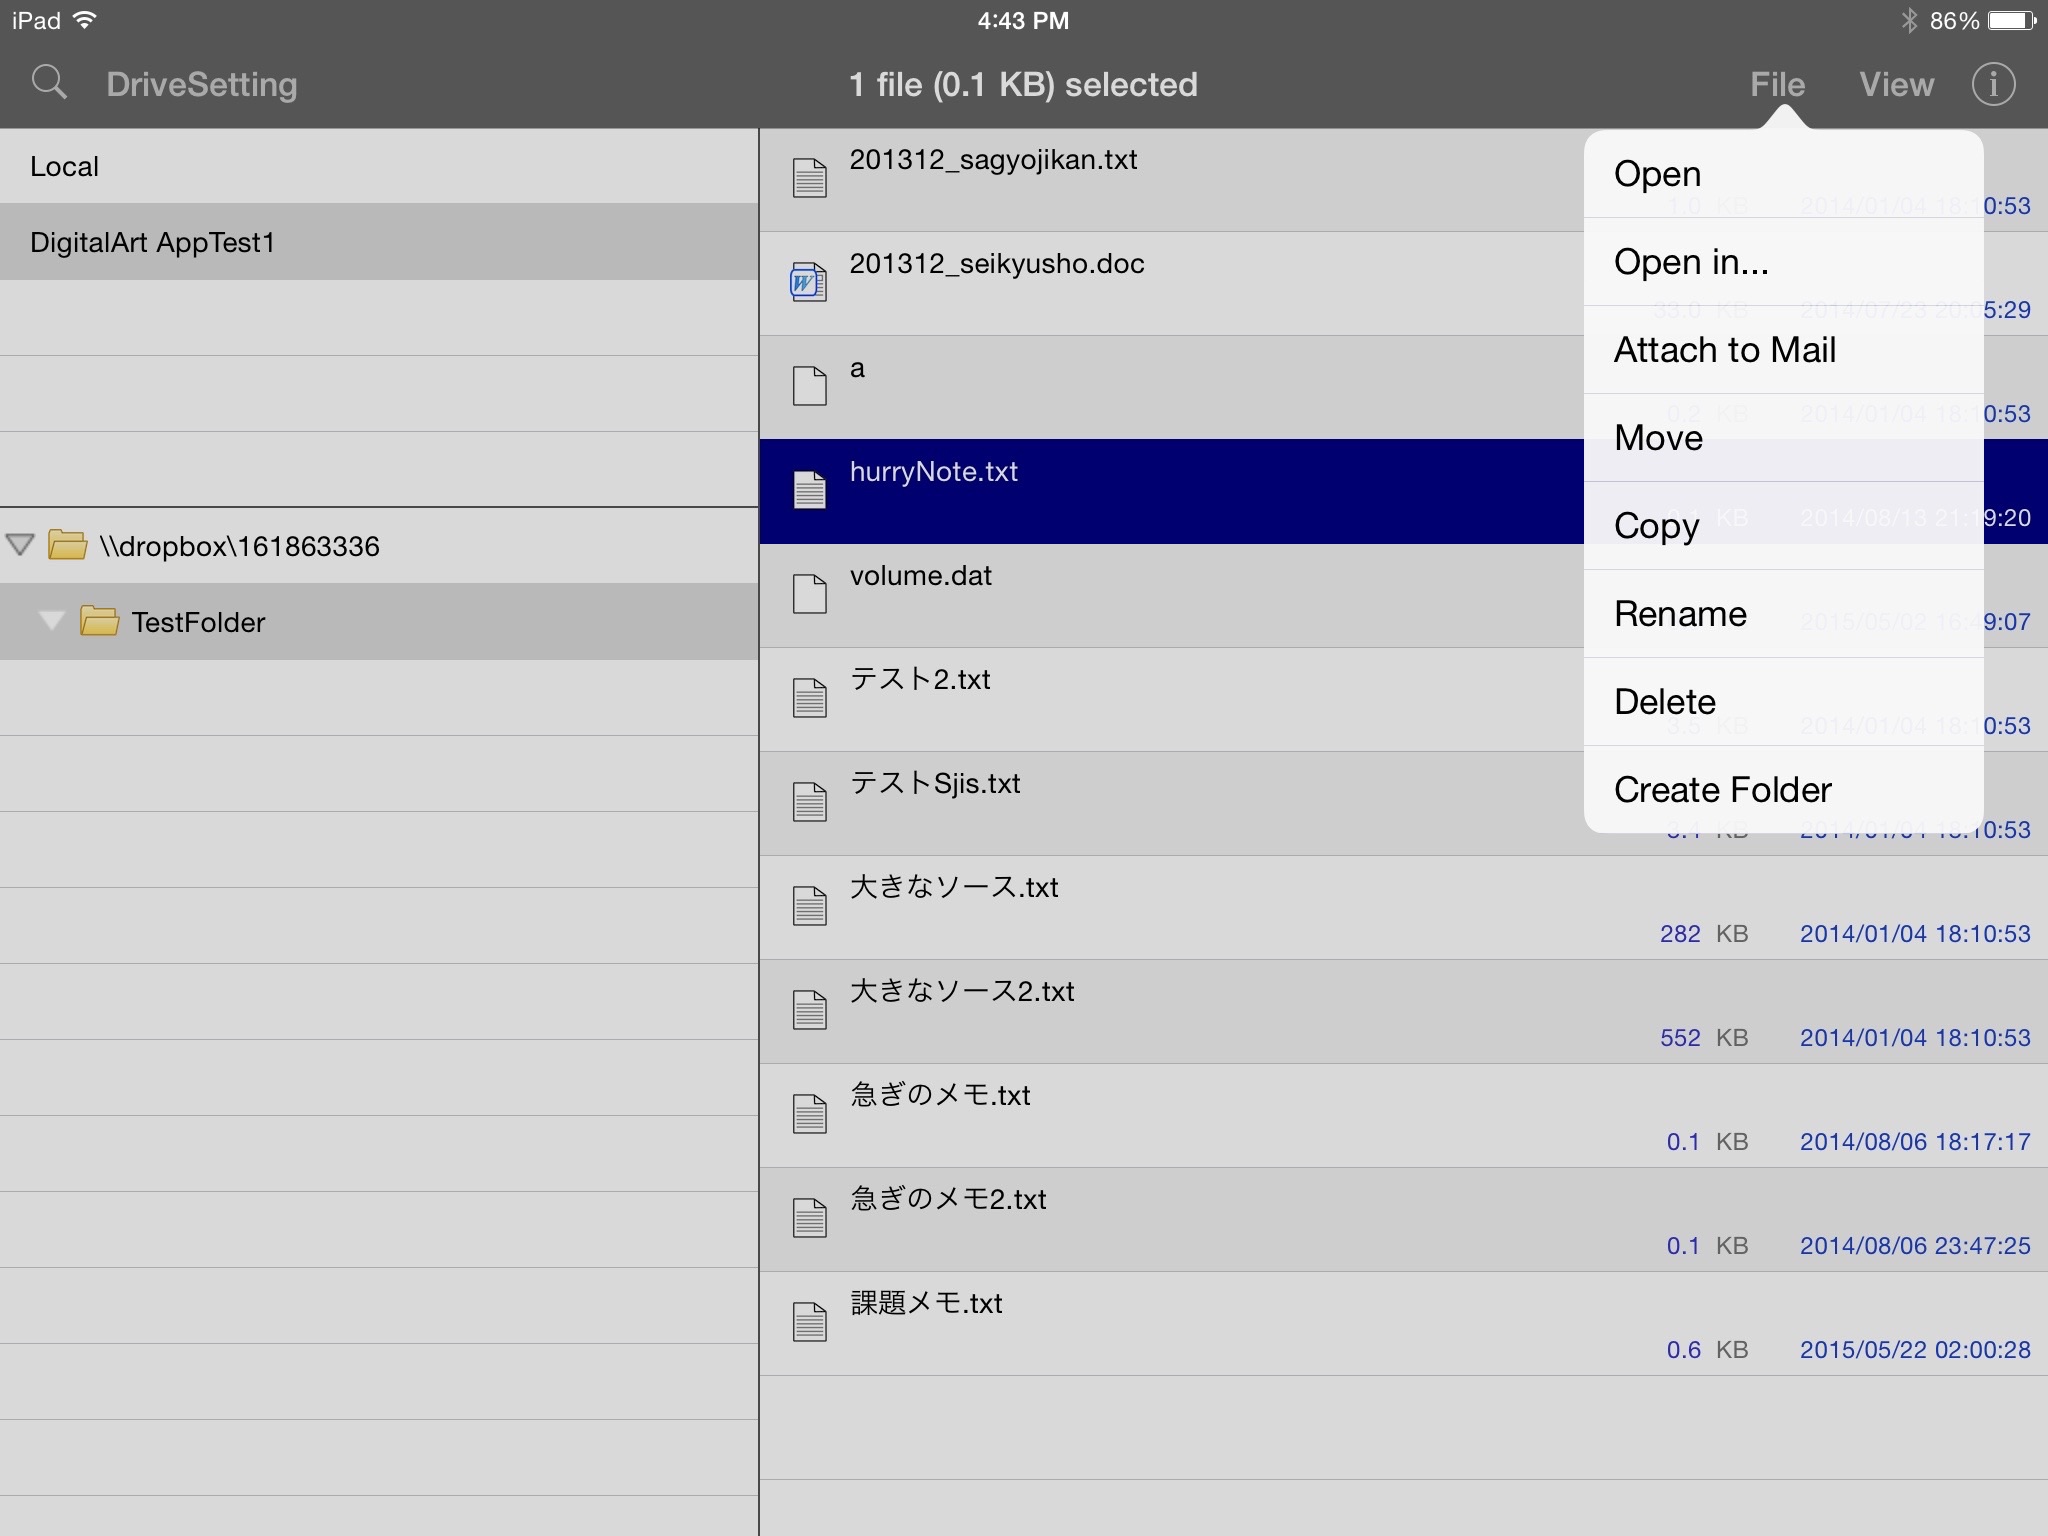Click the 急ぎのメモ.txt document icon
This screenshot has width=2048, height=1536.
click(809, 1114)
